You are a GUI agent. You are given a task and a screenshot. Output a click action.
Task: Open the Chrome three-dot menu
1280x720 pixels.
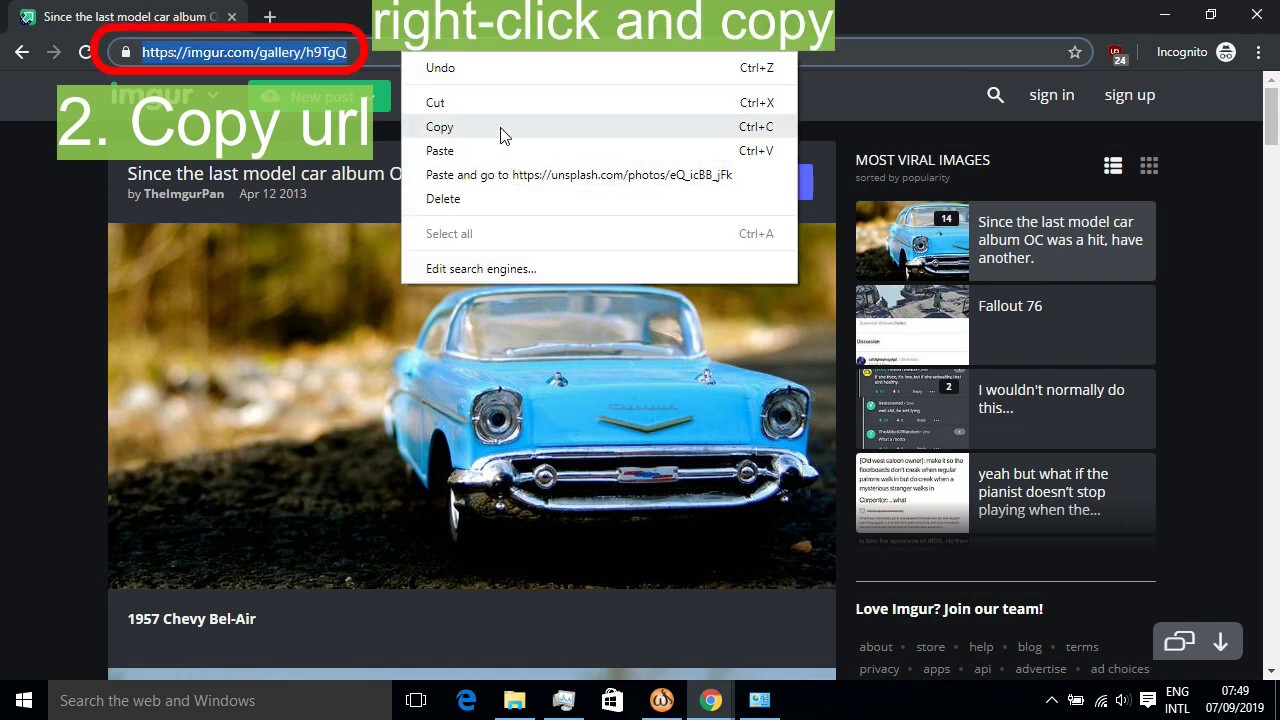(x=1258, y=52)
